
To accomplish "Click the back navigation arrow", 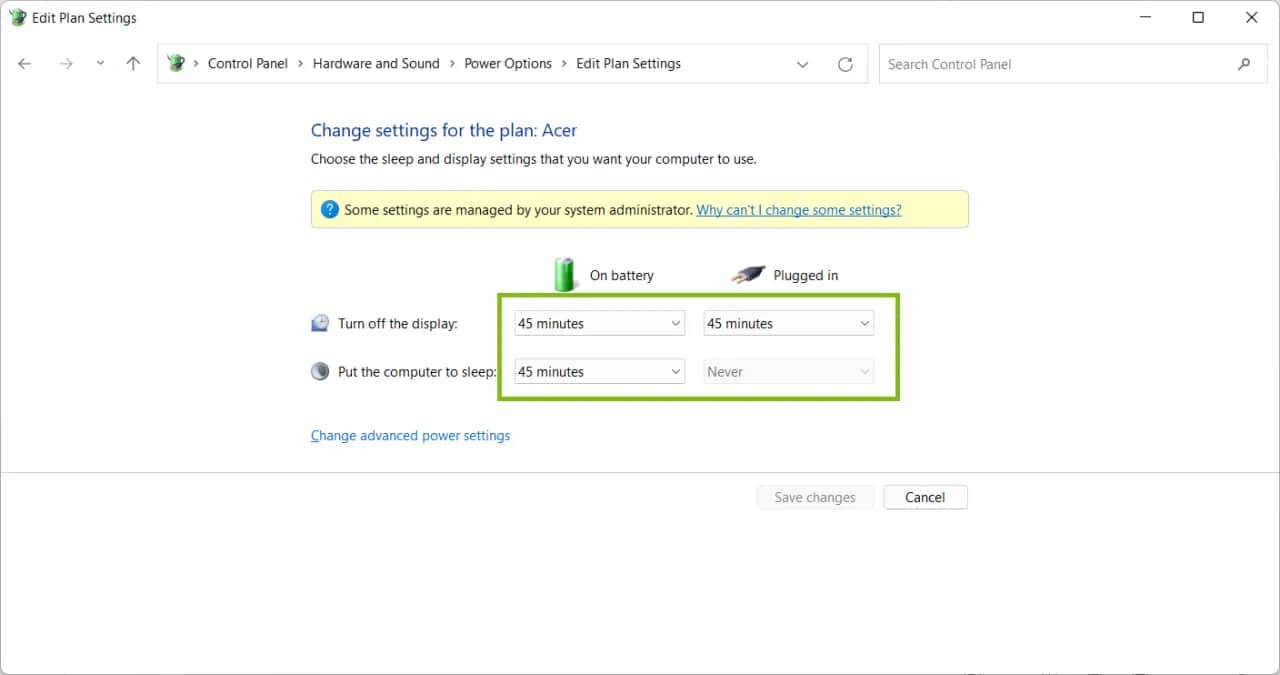I will pyautogui.click(x=24, y=63).
